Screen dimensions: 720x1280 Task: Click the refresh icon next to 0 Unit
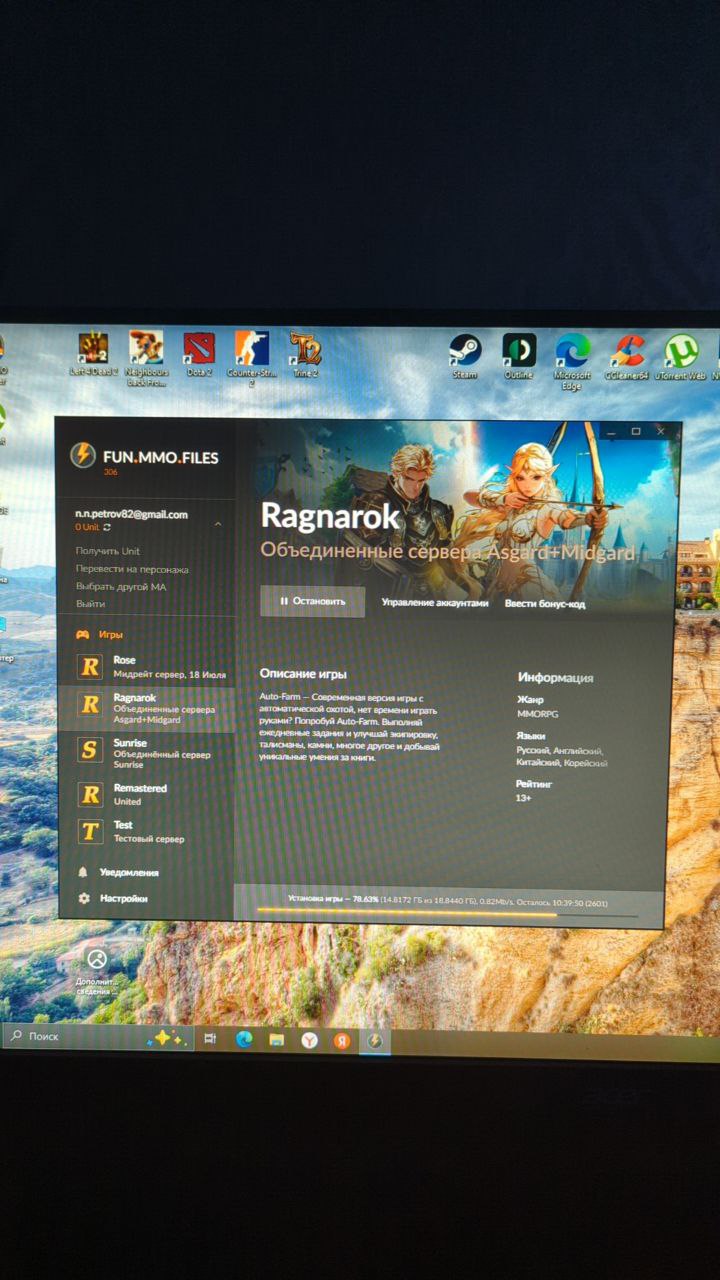107,527
